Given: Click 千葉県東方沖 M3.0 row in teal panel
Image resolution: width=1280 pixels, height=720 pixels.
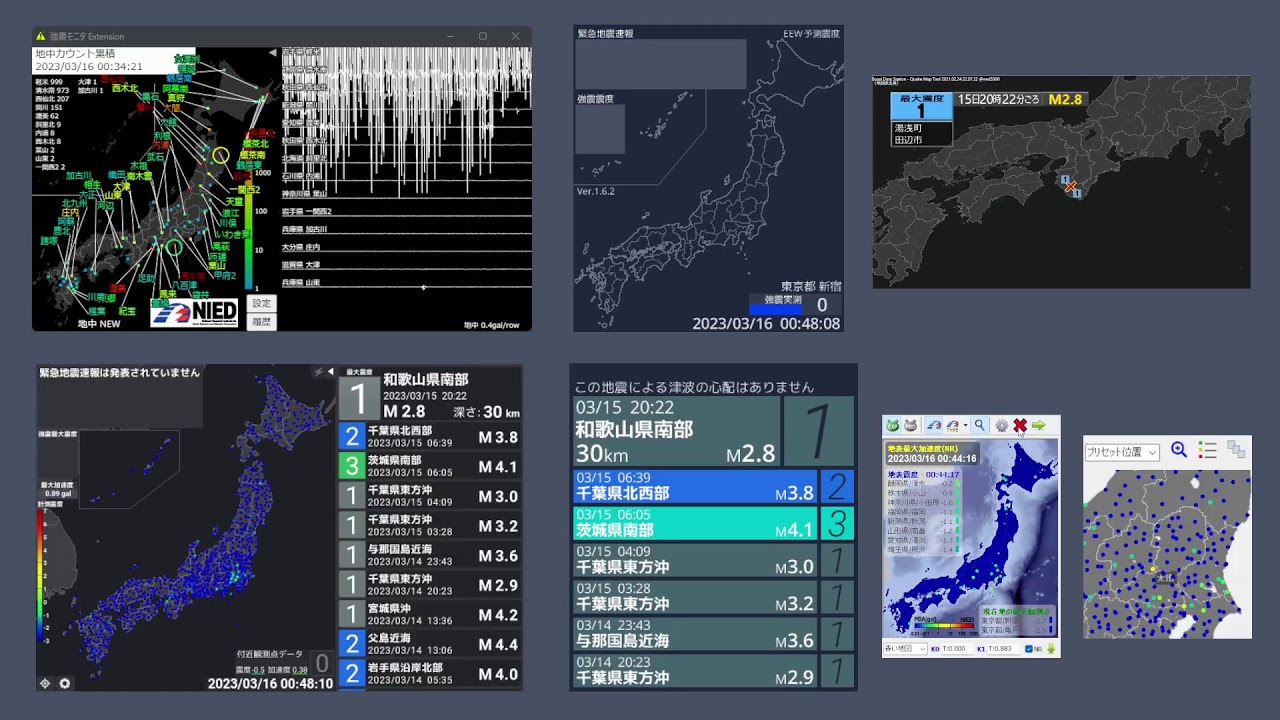Looking at the screenshot, I should [714, 560].
